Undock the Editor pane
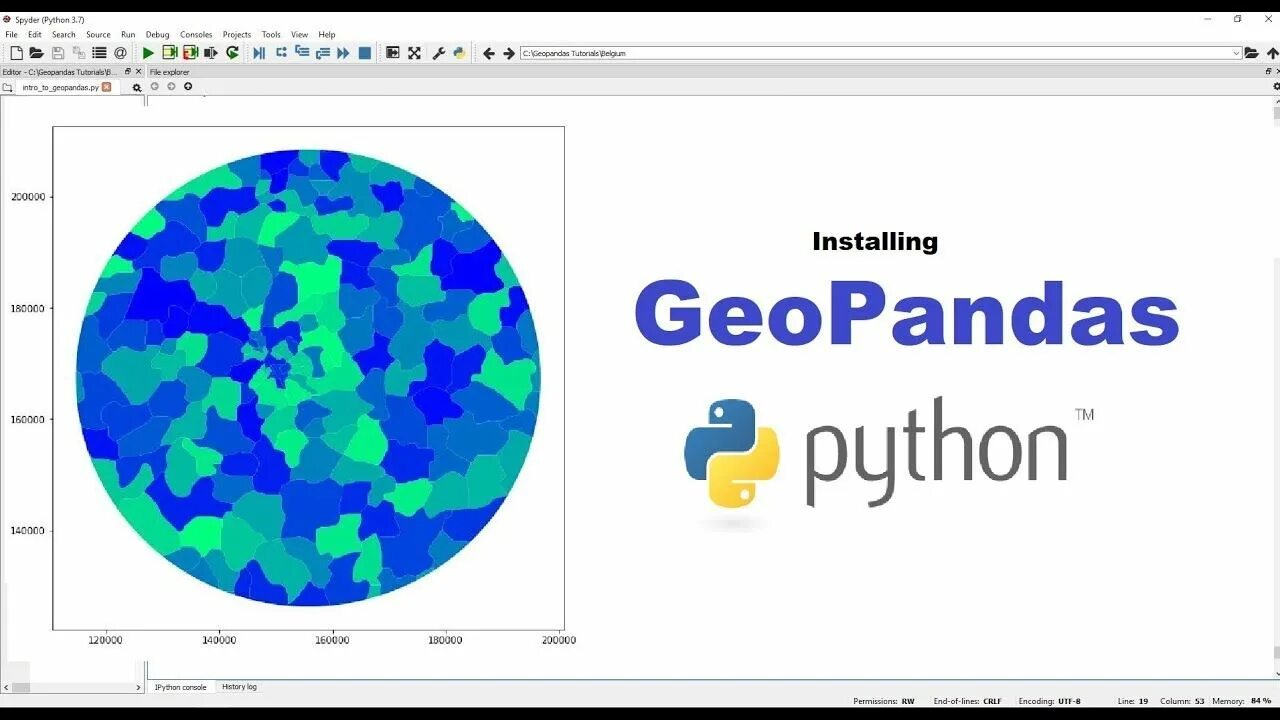 [x=127, y=71]
